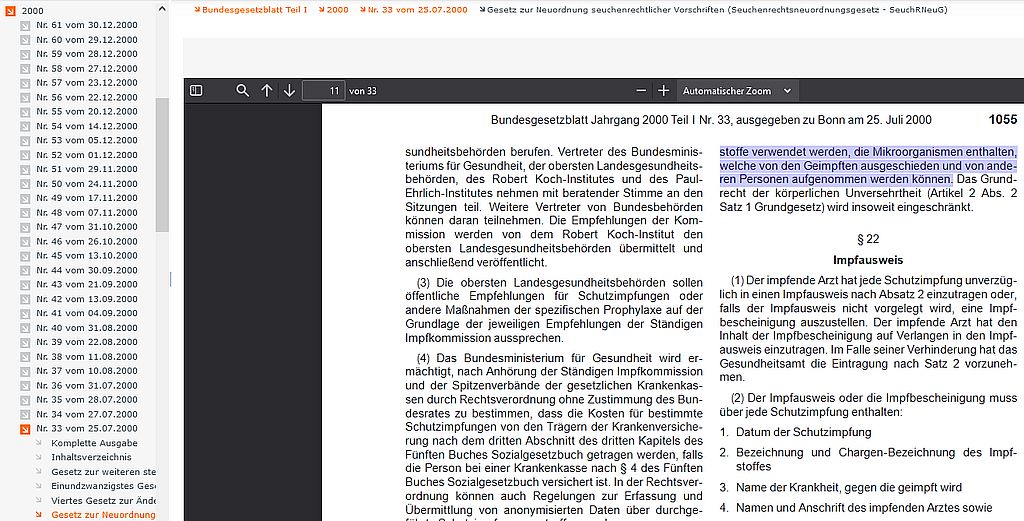Screen dimensions: 1024x521
Task: Click the § 22 heading in the document
Action: click(868, 239)
